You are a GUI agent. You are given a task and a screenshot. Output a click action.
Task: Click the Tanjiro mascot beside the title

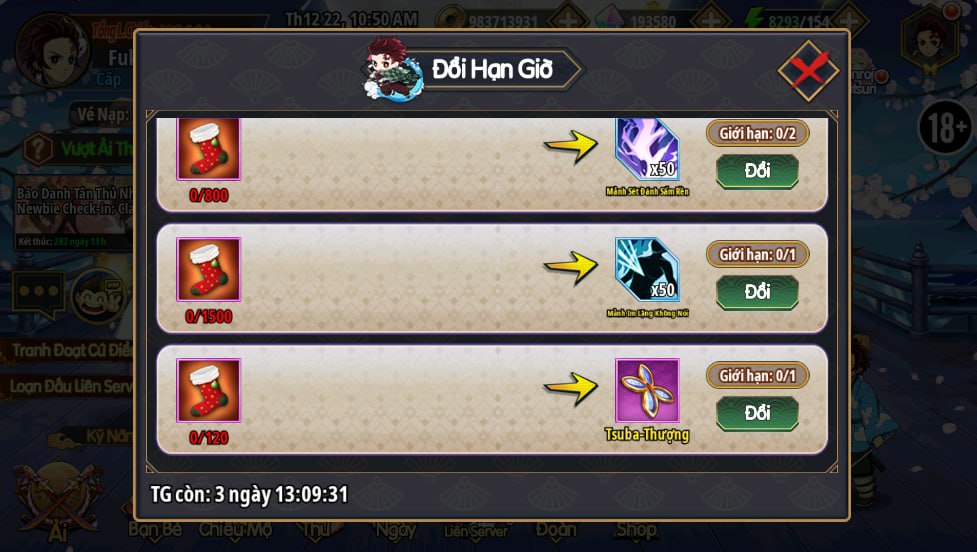tap(393, 69)
